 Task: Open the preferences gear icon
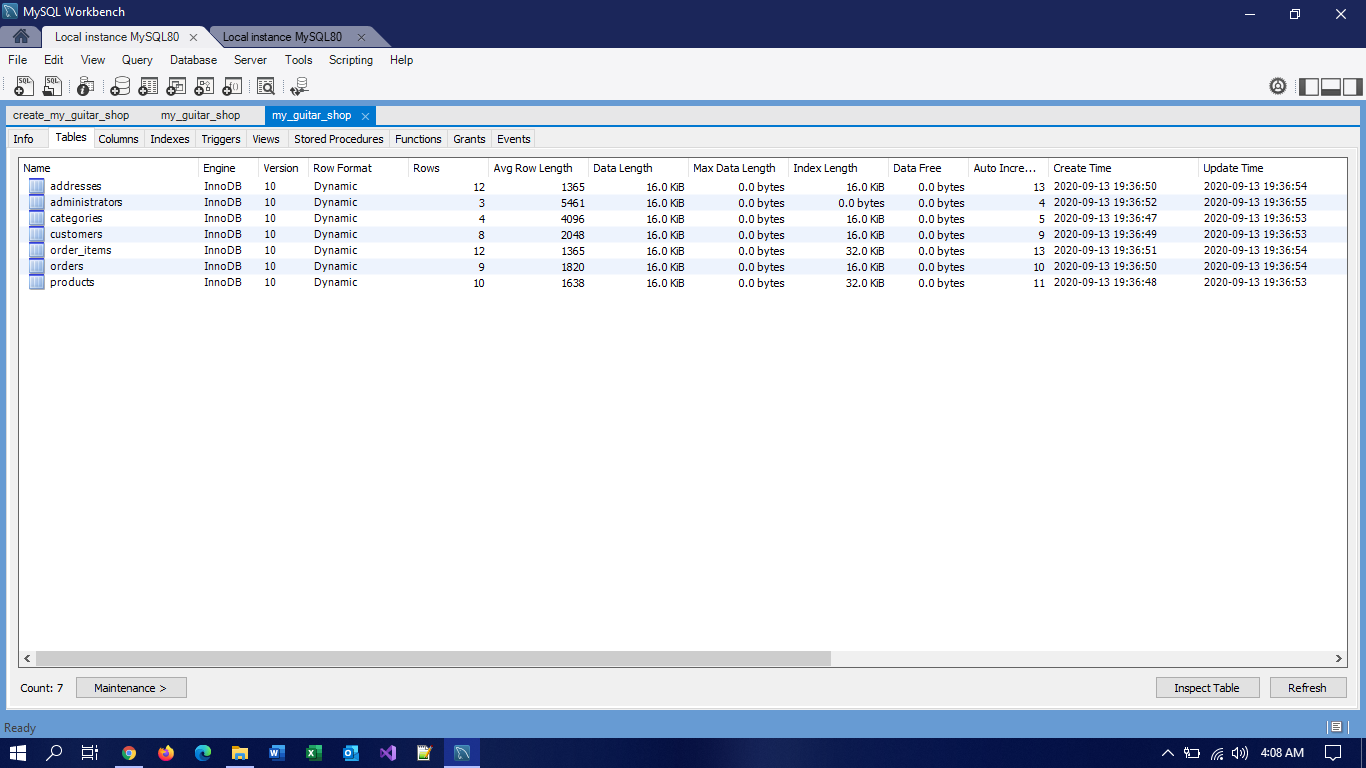coord(1278,86)
